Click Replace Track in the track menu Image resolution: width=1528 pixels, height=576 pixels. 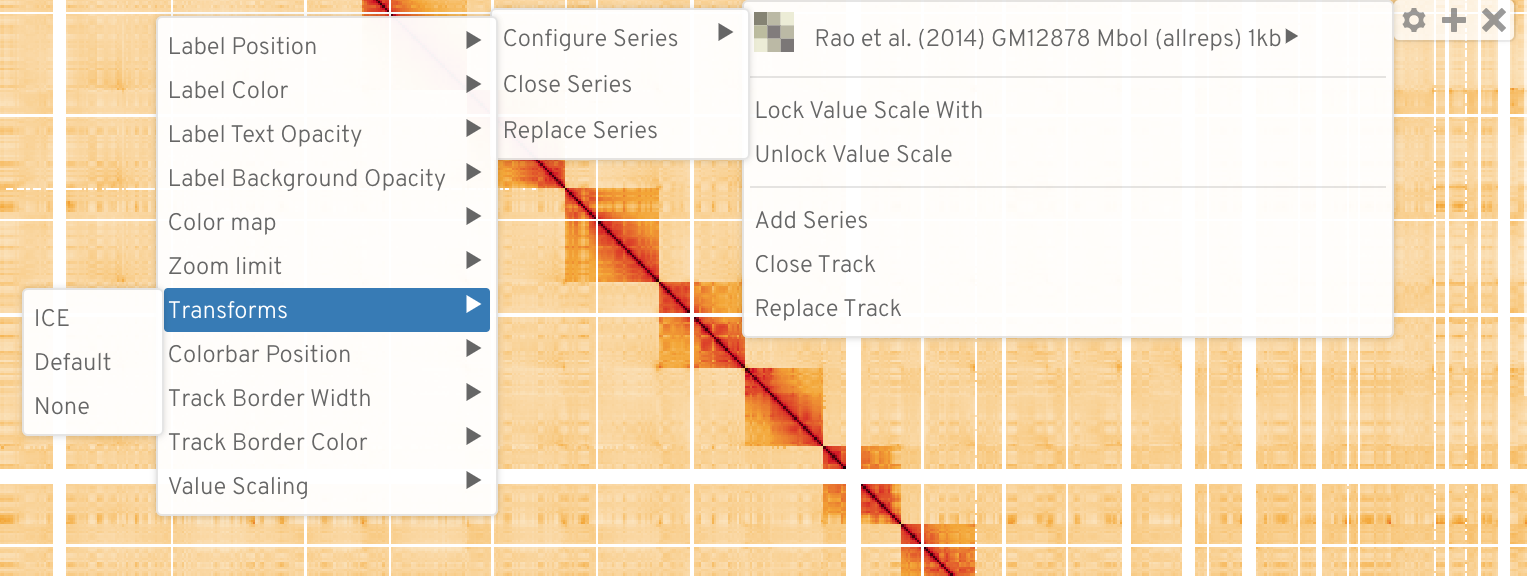coord(827,308)
